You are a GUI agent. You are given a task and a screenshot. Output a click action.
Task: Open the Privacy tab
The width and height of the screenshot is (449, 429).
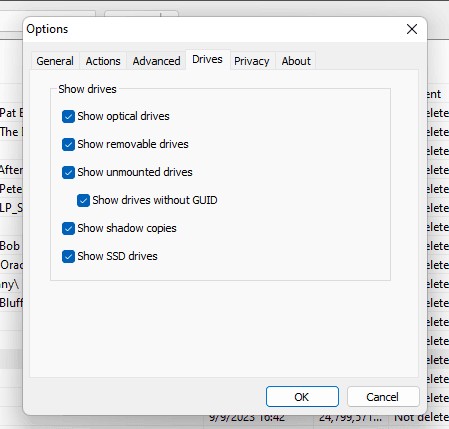pyautogui.click(x=252, y=61)
